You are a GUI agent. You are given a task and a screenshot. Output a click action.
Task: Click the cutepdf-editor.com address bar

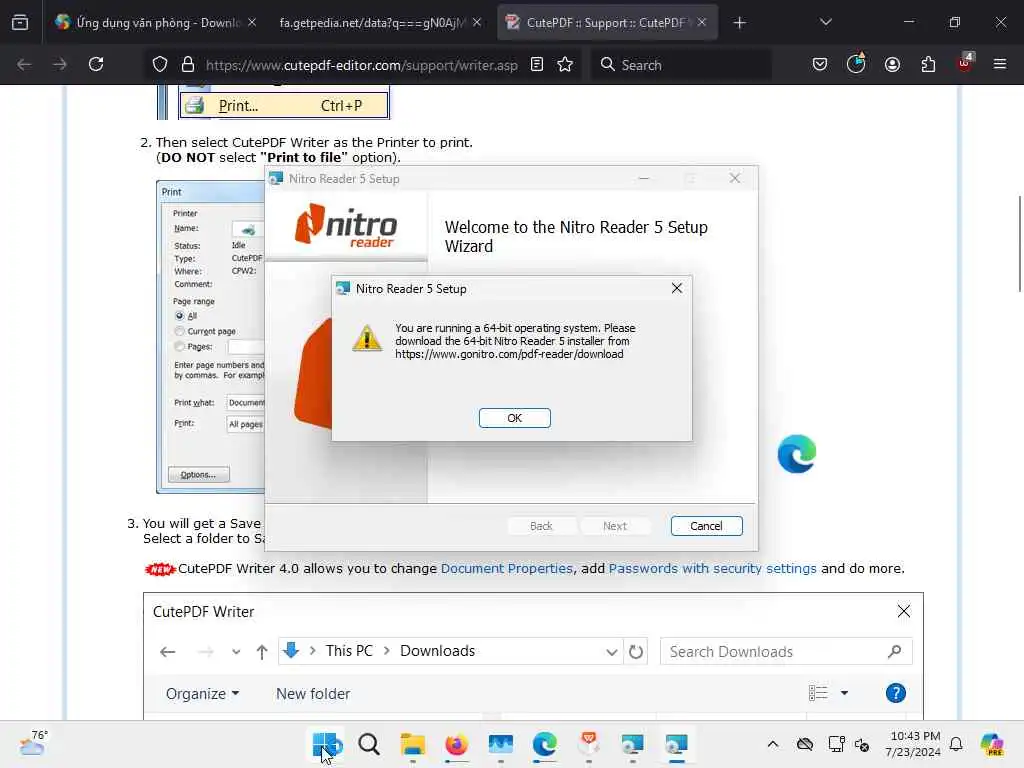361,65
